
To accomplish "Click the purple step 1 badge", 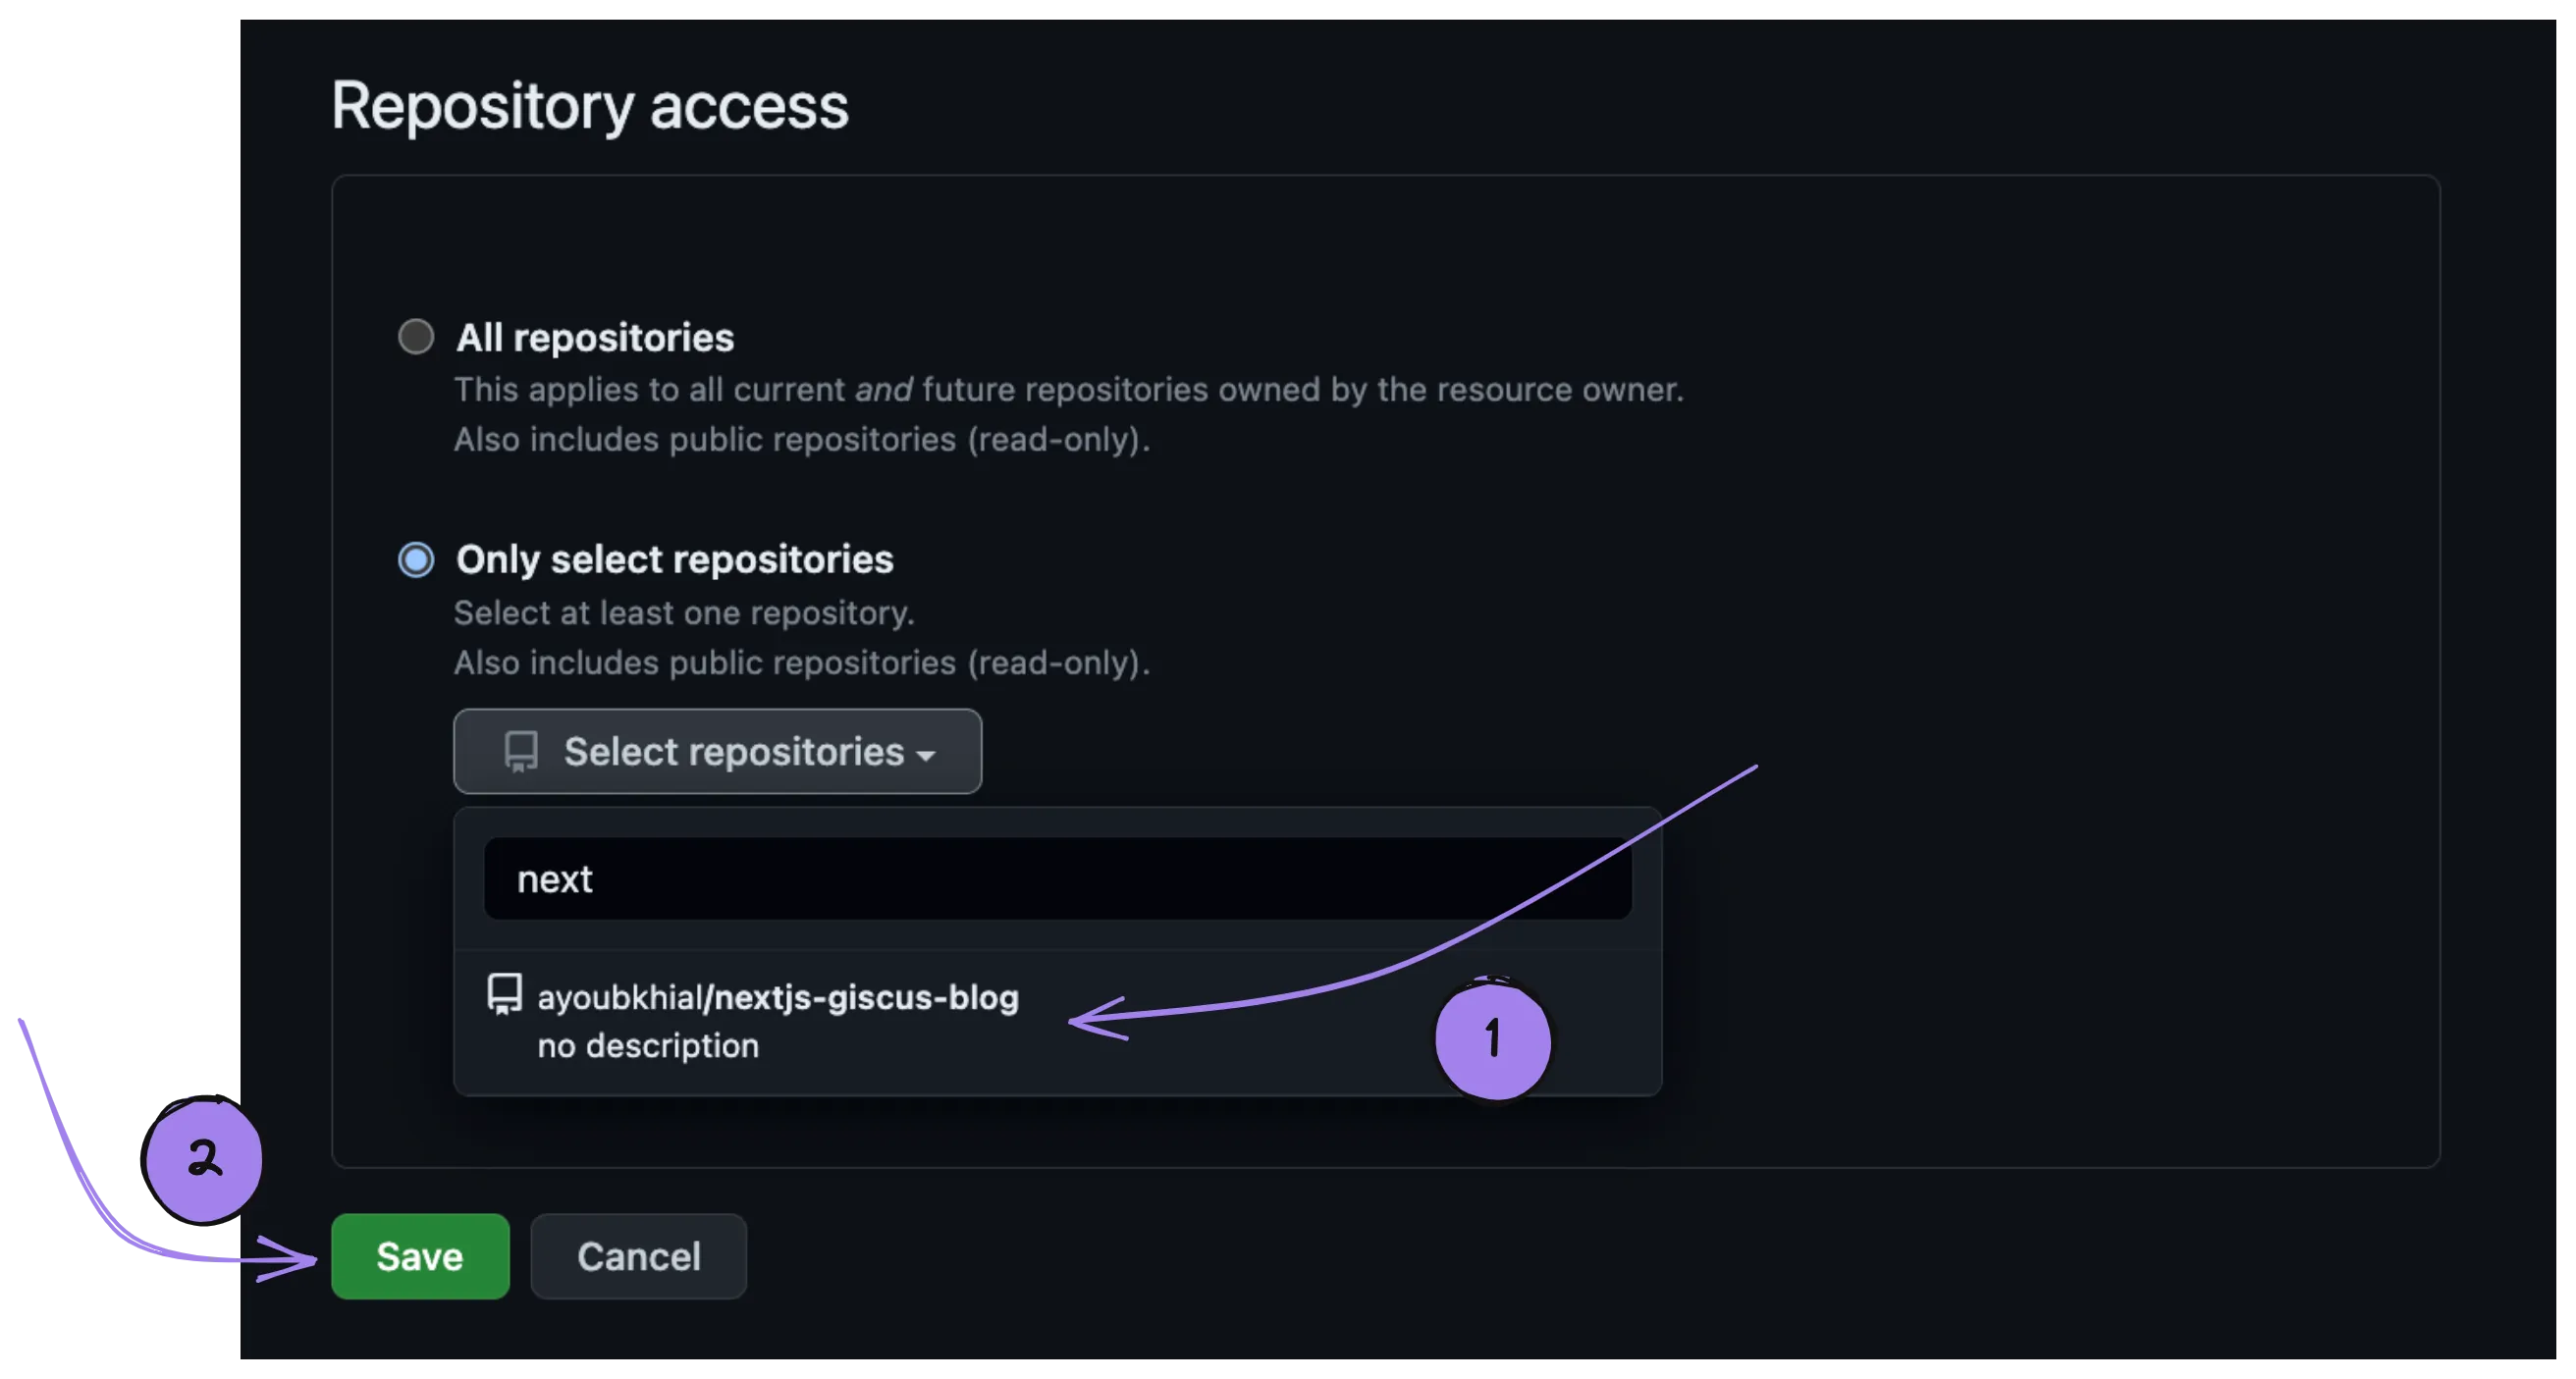I will pos(1492,1040).
